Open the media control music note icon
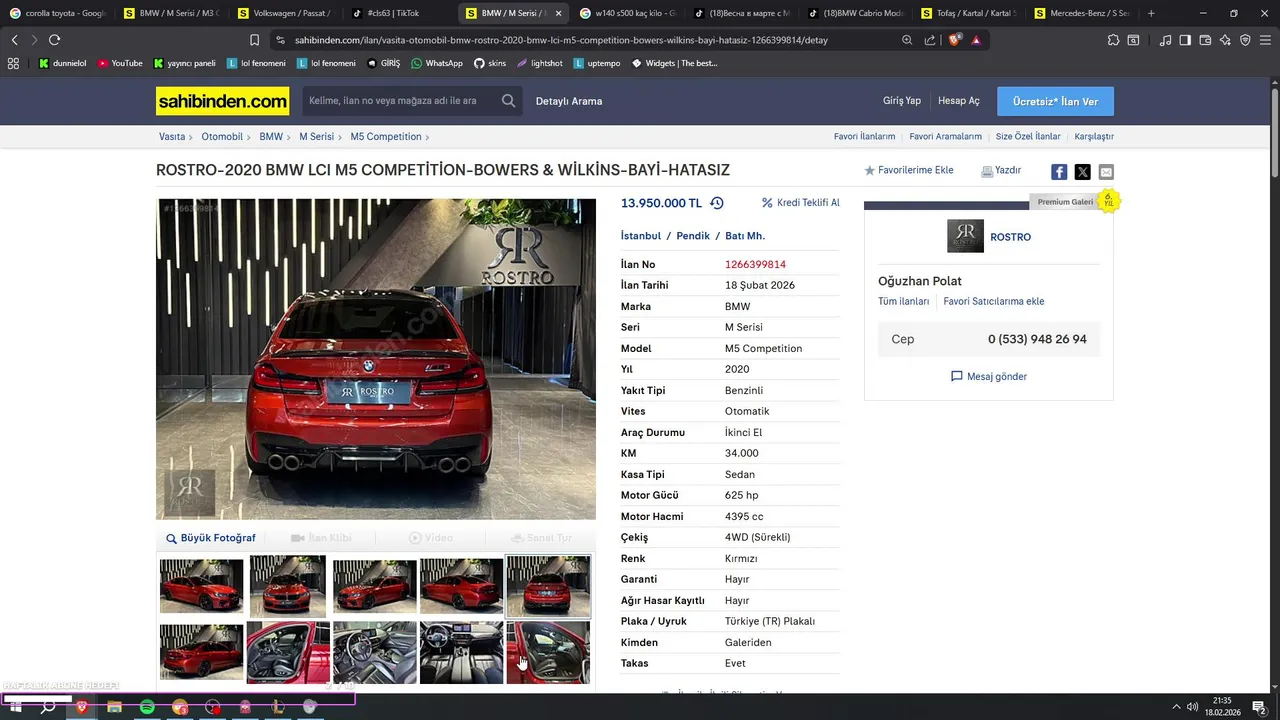The width and height of the screenshot is (1280, 720). (1165, 40)
